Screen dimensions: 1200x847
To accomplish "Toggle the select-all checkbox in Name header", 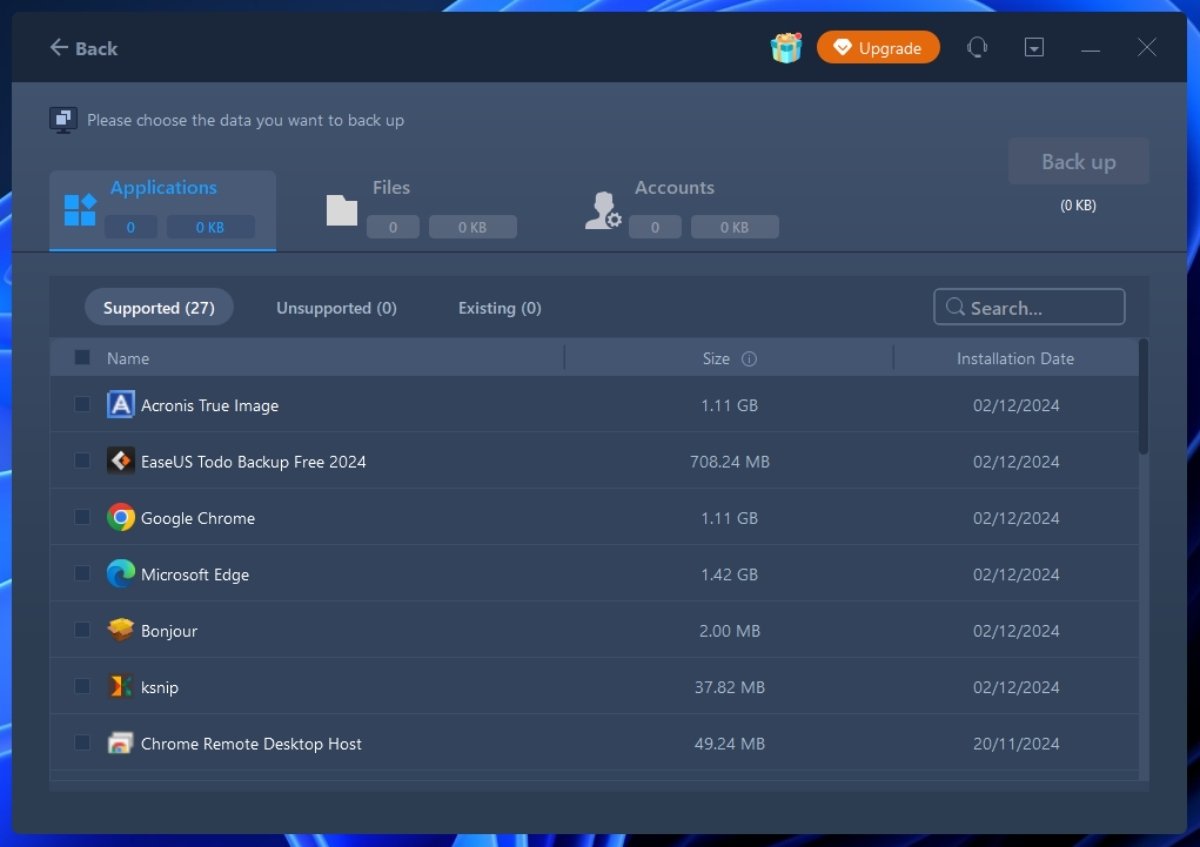I will click(82, 357).
